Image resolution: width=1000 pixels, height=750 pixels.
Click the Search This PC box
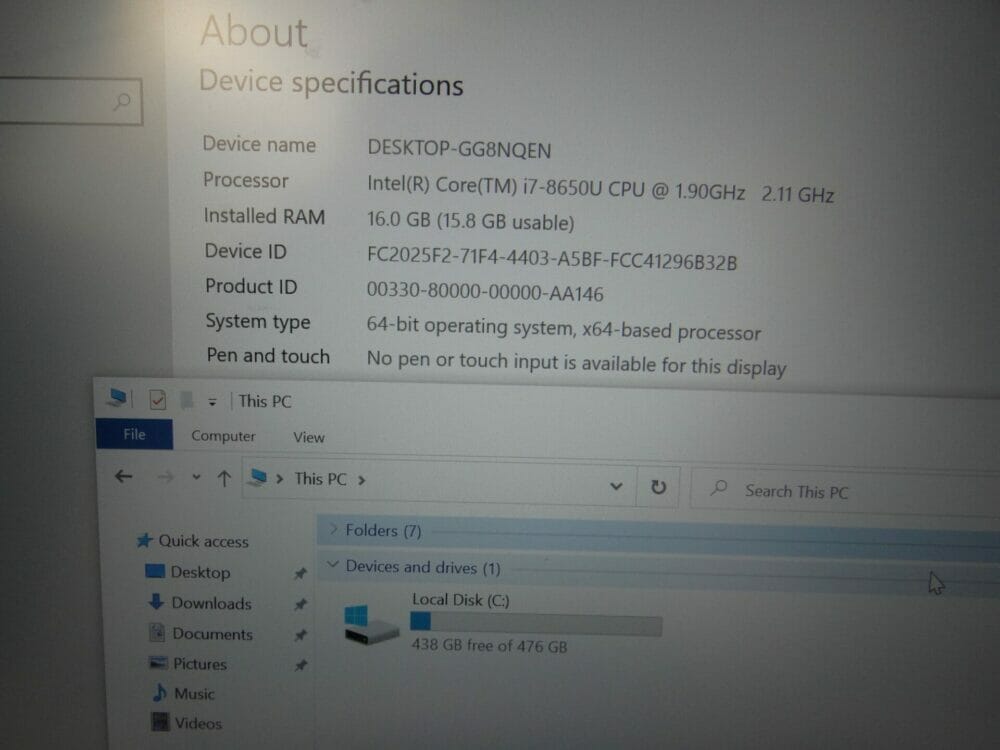click(845, 492)
